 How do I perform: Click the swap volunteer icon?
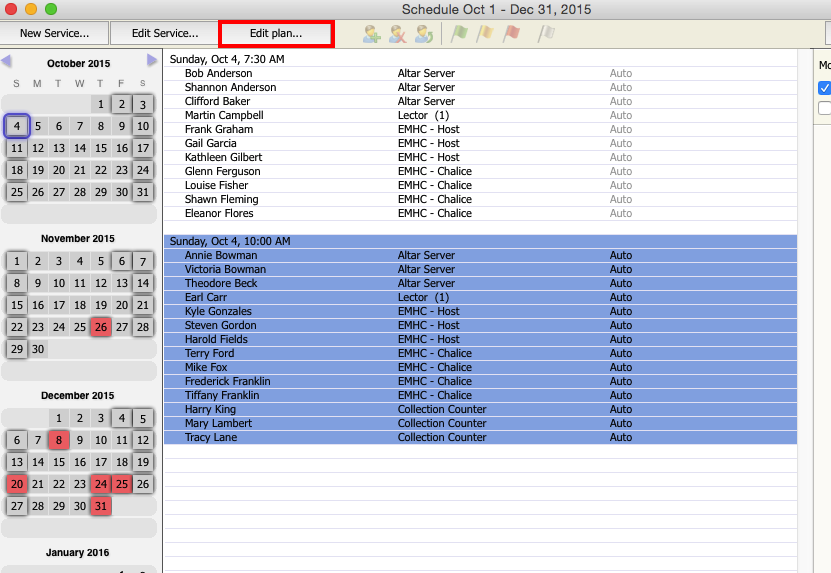tap(424, 34)
